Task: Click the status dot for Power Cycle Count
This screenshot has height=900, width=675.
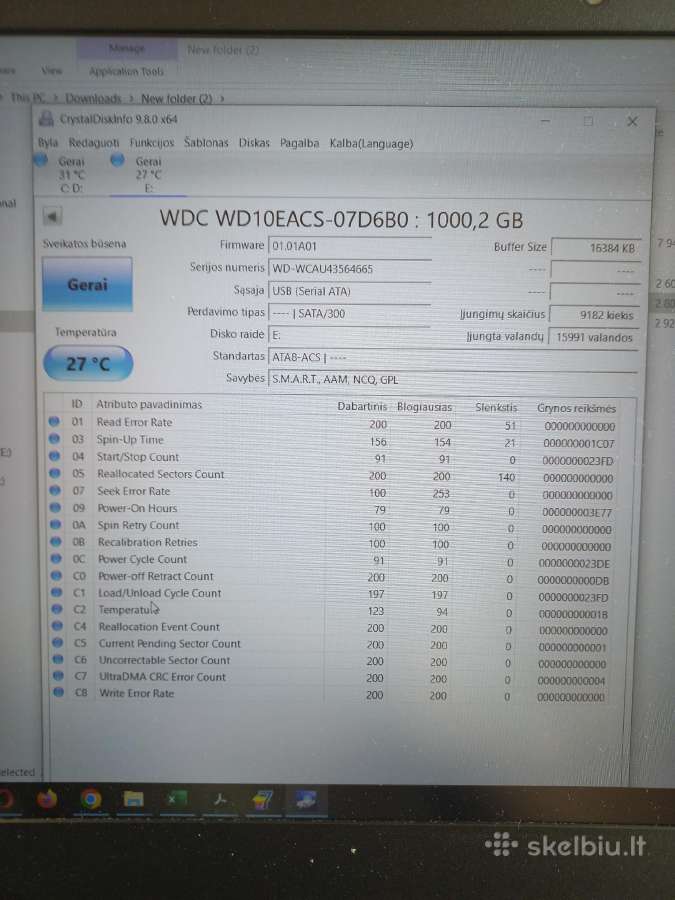Action: (x=56, y=558)
